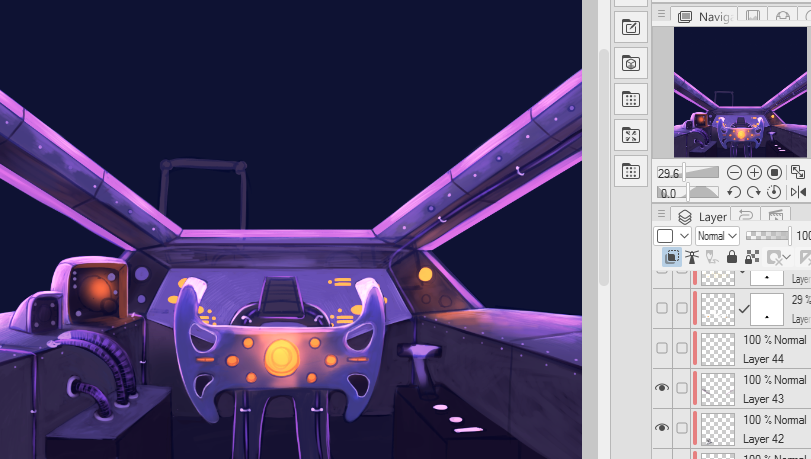811x459 pixels.
Task: Adjust the layer opacity slider
Action: [768, 236]
